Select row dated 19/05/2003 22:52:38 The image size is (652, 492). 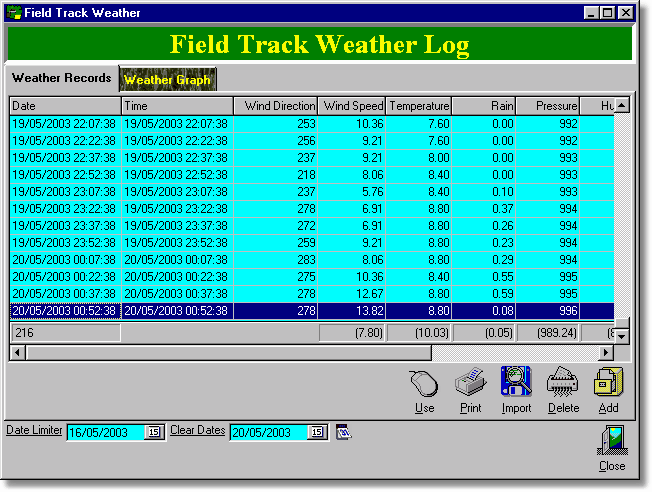[x=312, y=175]
